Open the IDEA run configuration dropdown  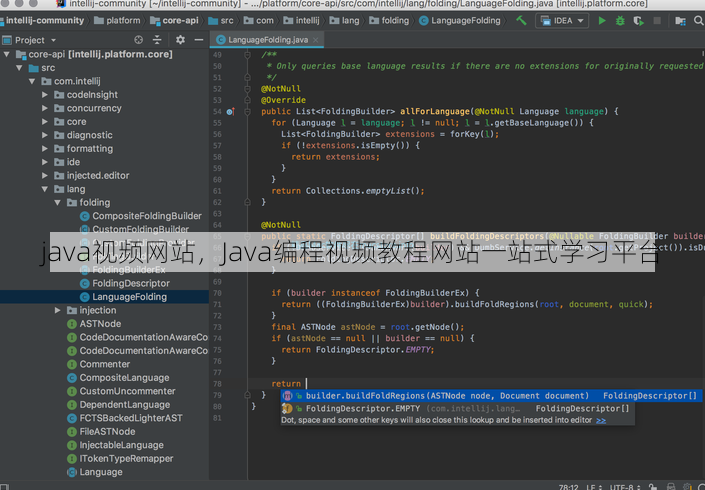[562, 21]
